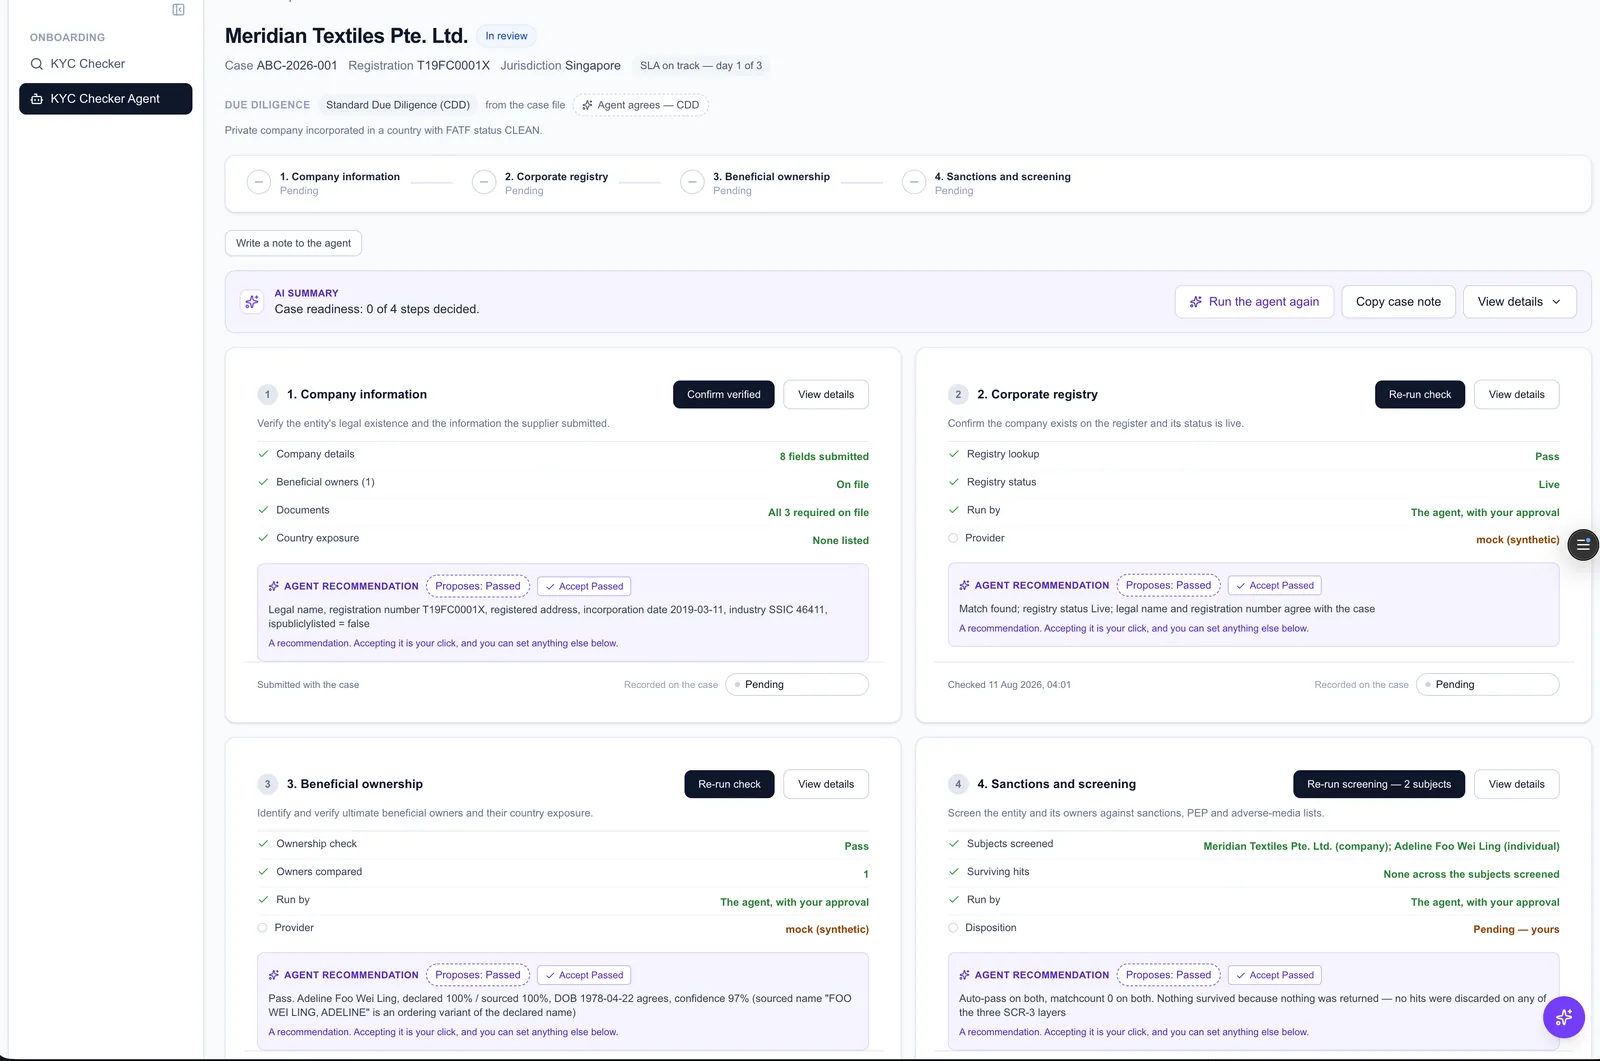Click step 1 Company information circle icon
1600x1061 pixels.
point(259,182)
